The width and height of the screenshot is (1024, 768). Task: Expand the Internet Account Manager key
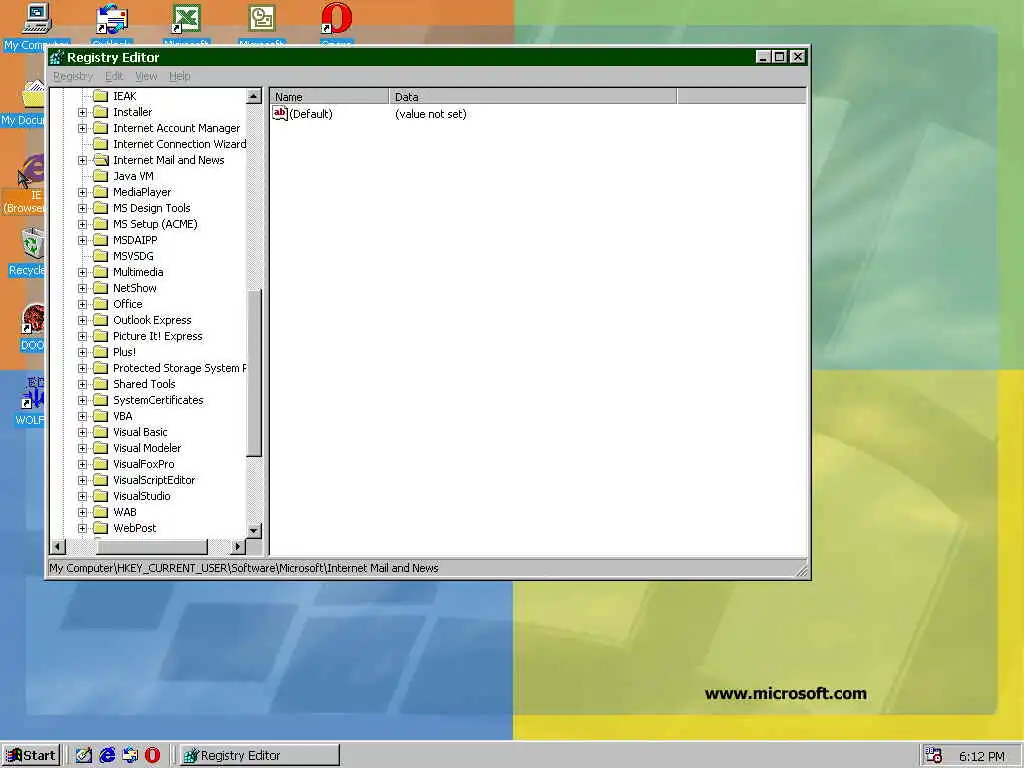click(x=82, y=128)
